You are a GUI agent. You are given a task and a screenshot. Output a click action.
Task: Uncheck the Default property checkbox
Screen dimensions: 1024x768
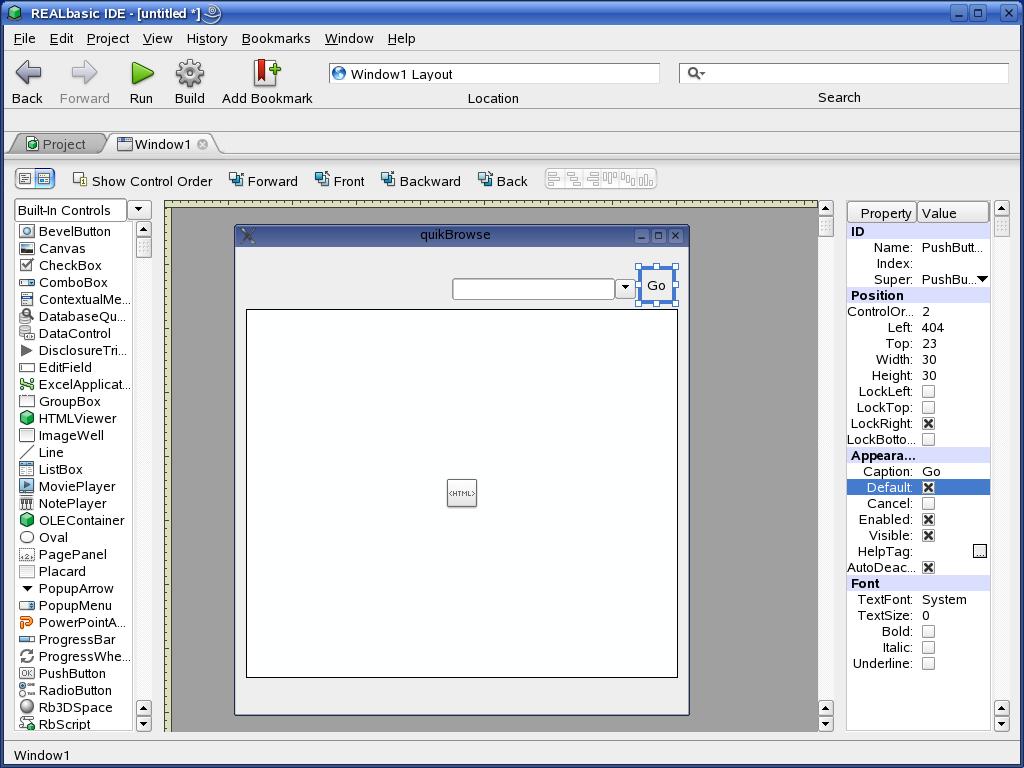tap(928, 487)
